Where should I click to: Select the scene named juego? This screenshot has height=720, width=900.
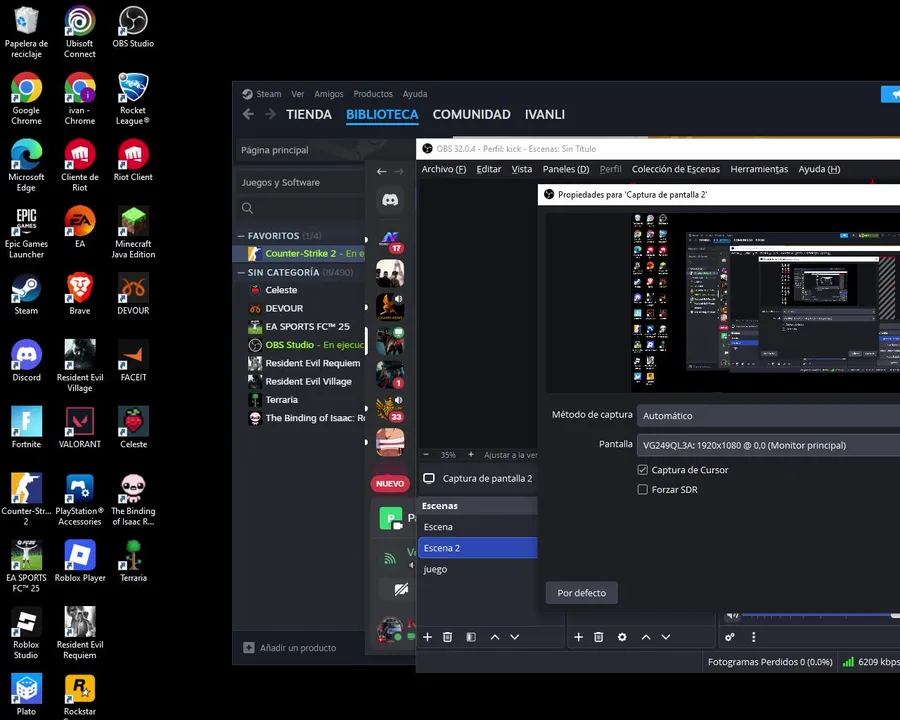[478, 569]
